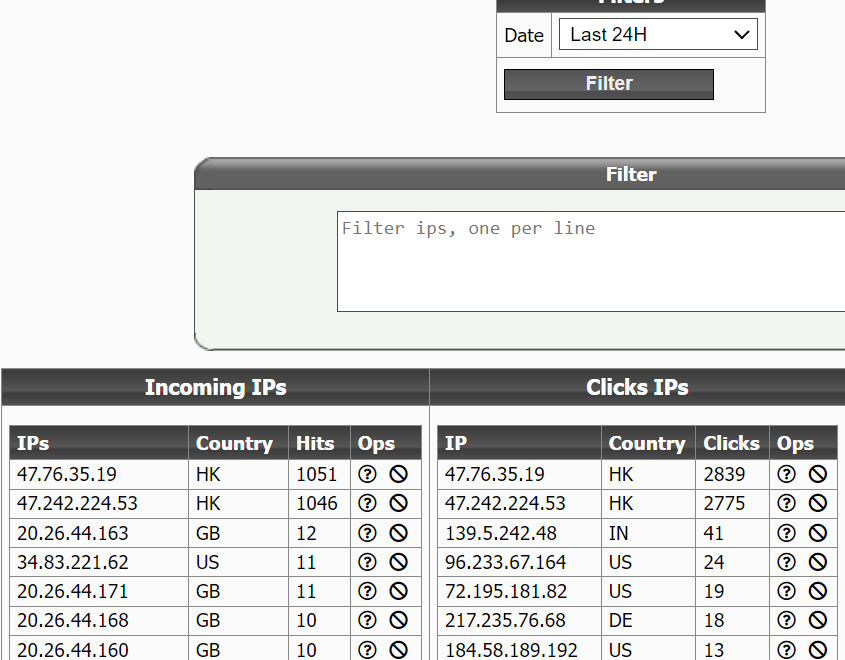Viewport: 845px width, 660px height.
Task: Block incoming IP 34.83.221.62
Action: pos(399,562)
